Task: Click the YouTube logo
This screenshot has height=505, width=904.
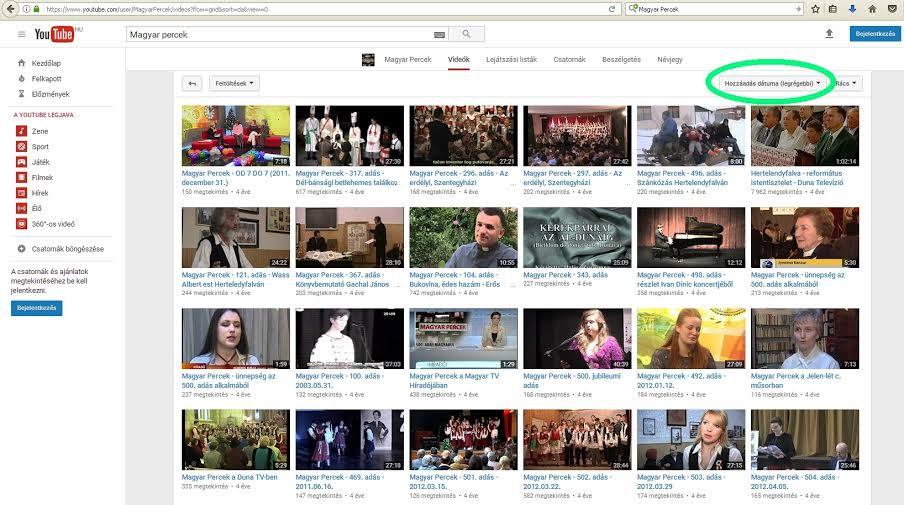Action: pos(56,34)
